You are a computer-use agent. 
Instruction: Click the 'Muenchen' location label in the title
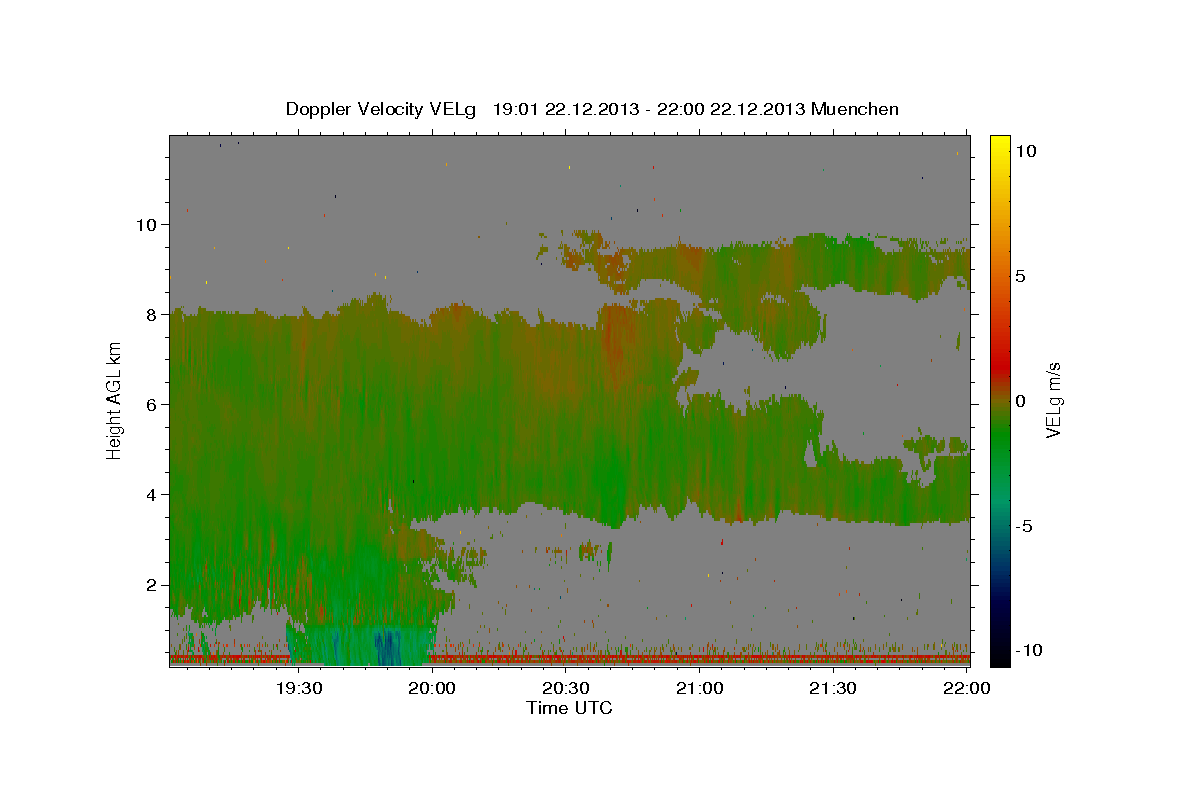(x=856, y=109)
